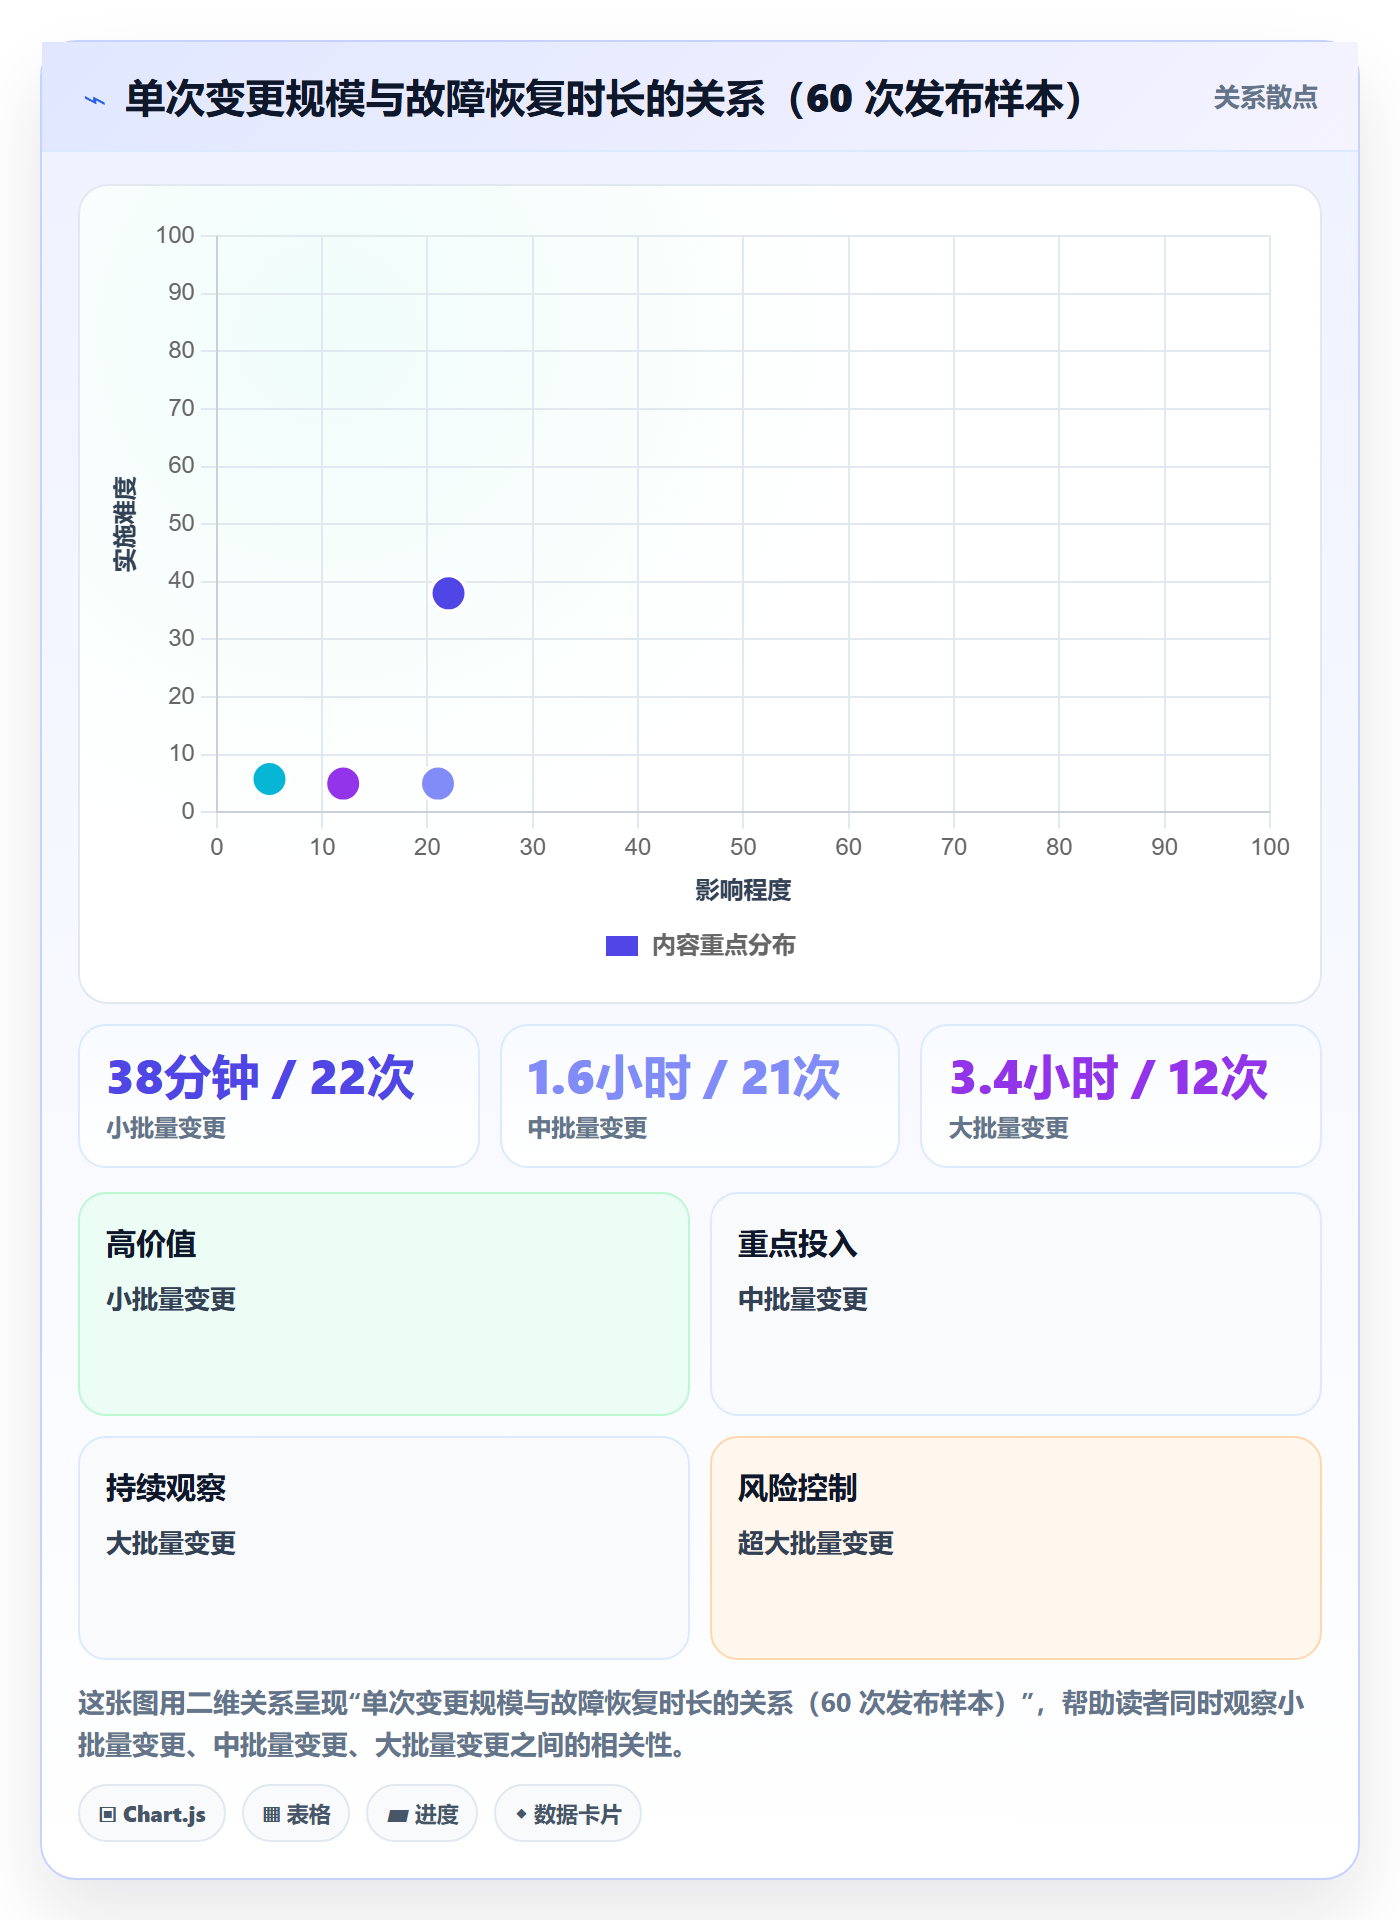Click the dark blue scatter point near 40
The image size is (1400, 1920).
[448, 593]
